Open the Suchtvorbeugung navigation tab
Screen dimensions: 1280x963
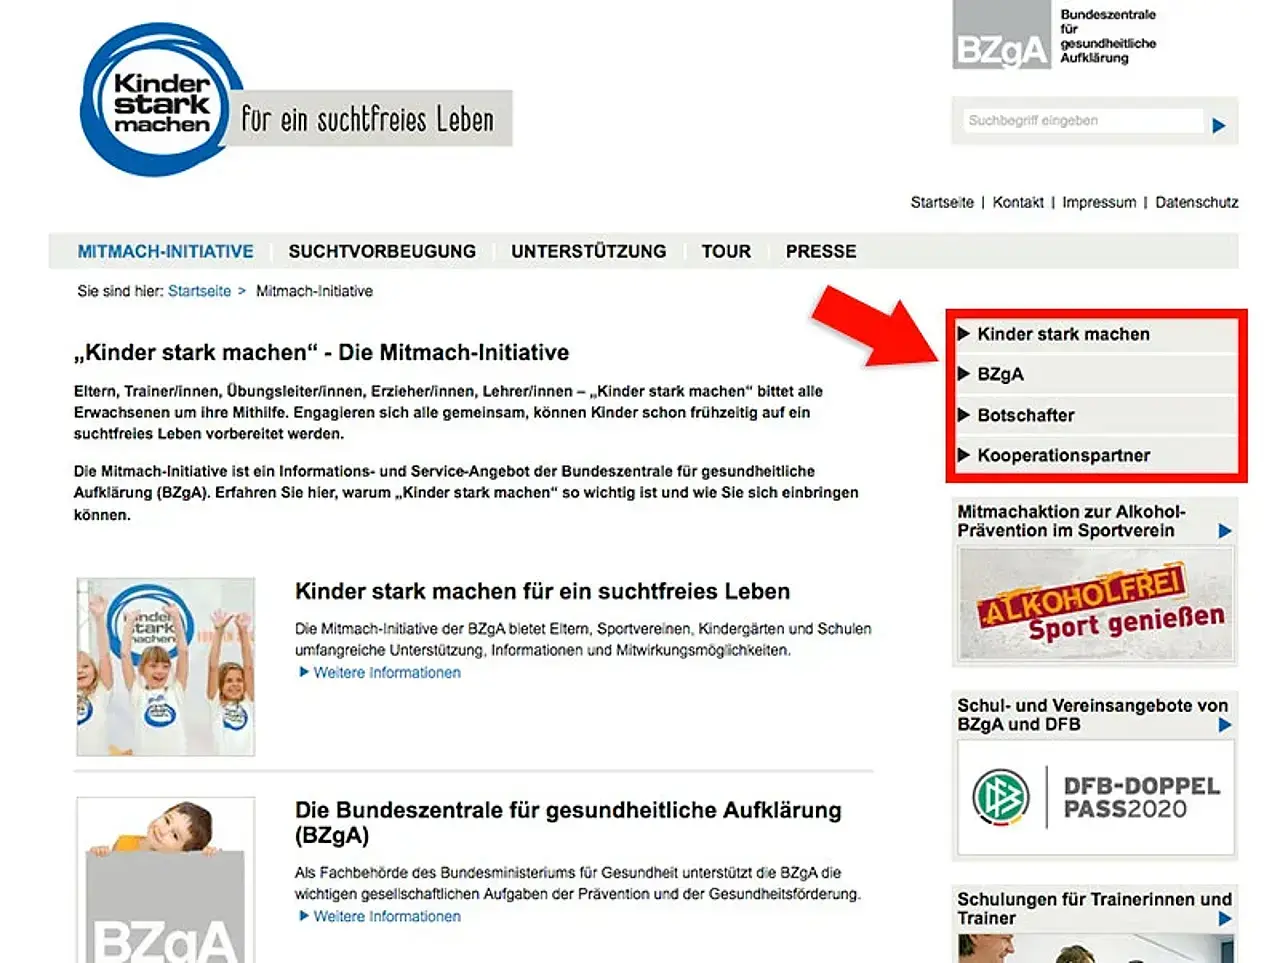coord(382,251)
